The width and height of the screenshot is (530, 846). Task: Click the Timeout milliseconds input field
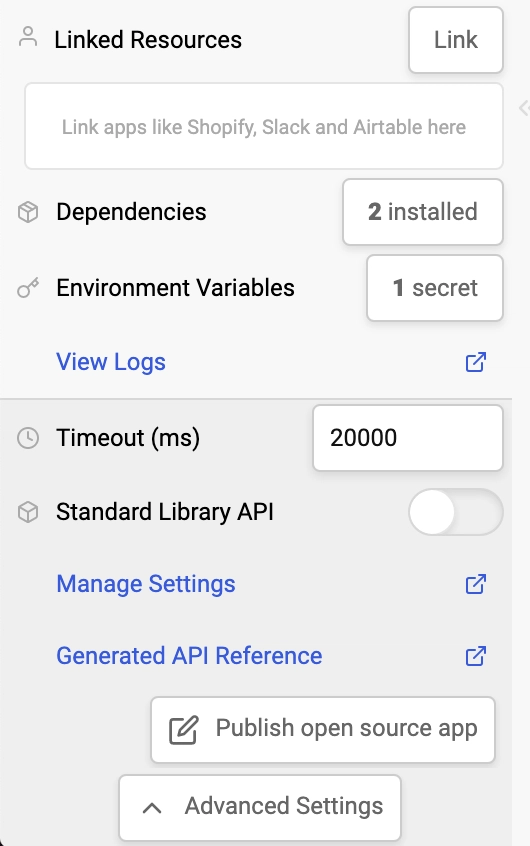pyautogui.click(x=408, y=438)
